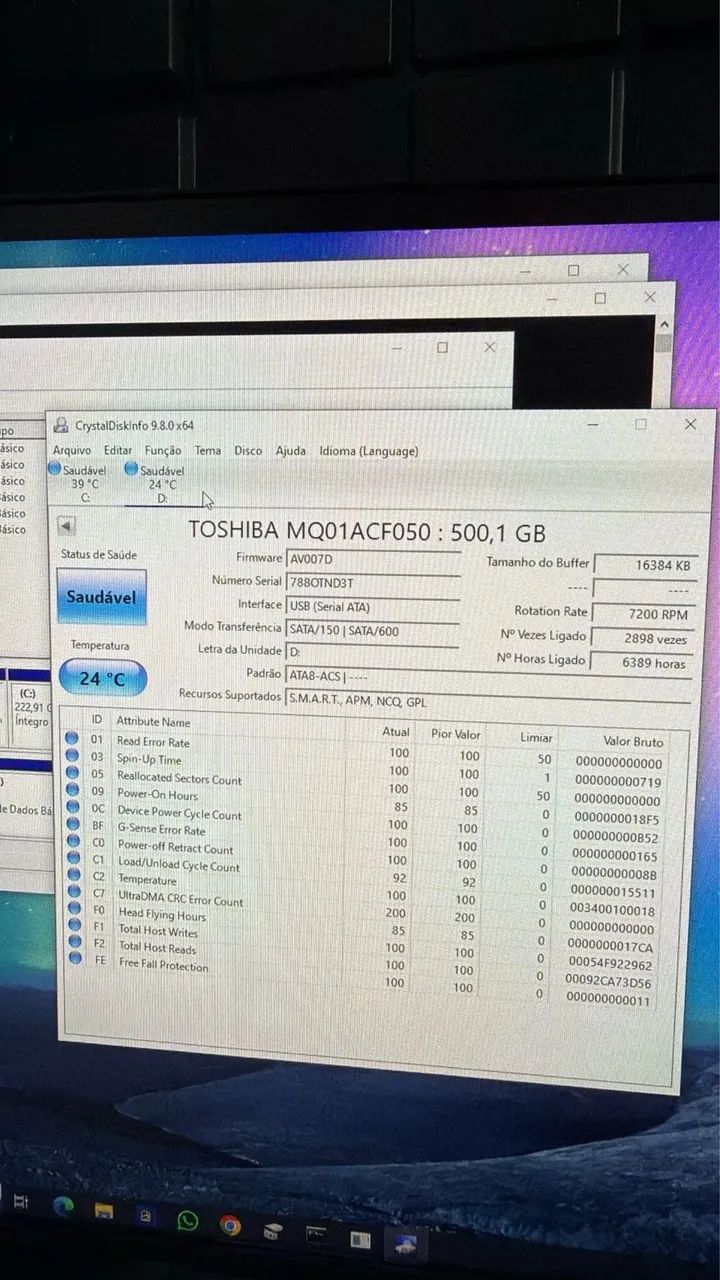This screenshot has height=1280, width=720.
Task: Click the Pior Valor column header
Action: click(455, 734)
